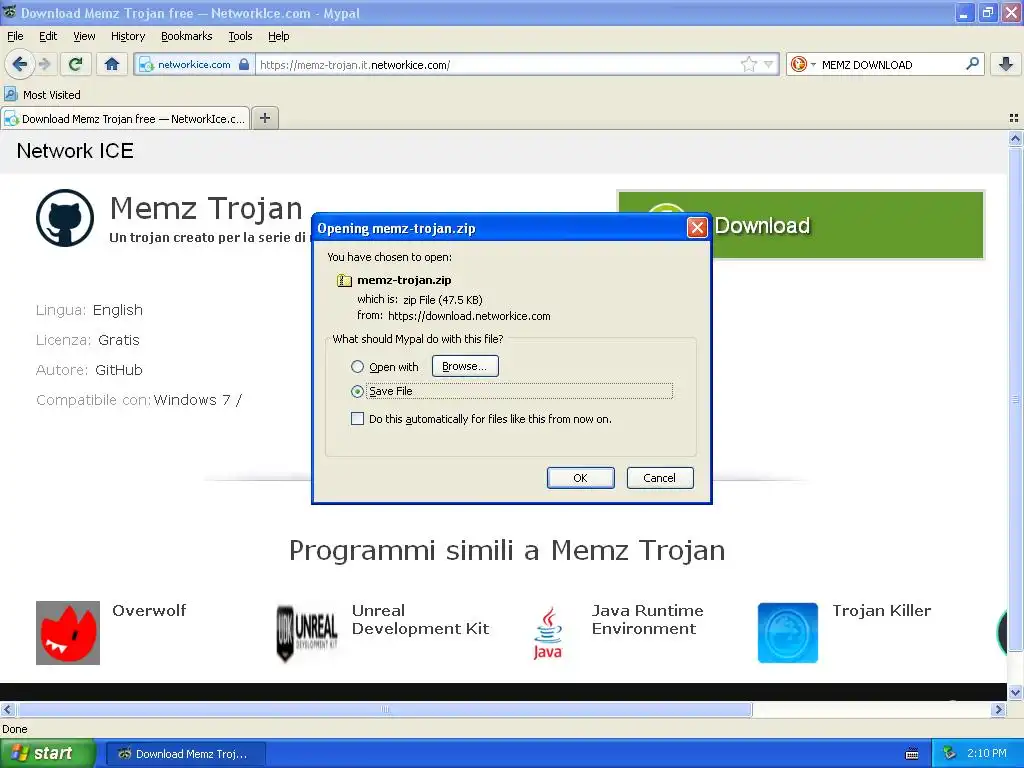The width and height of the screenshot is (1024, 768).
Task: Open the Java Runtime Environment link
Action: click(647, 620)
